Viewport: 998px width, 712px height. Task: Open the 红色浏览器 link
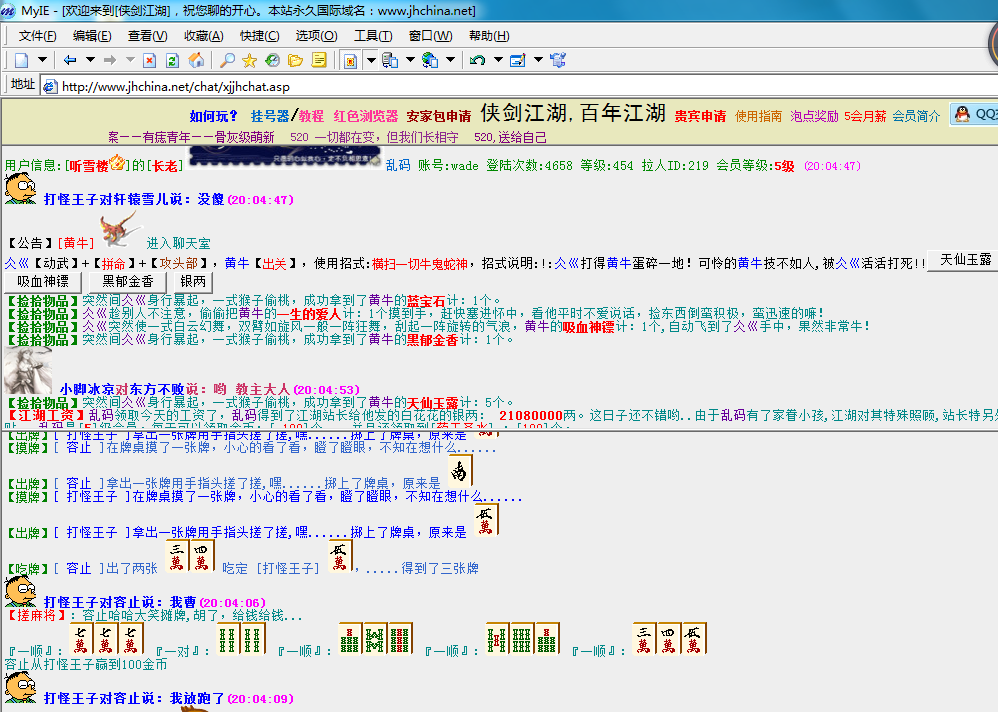pos(365,116)
